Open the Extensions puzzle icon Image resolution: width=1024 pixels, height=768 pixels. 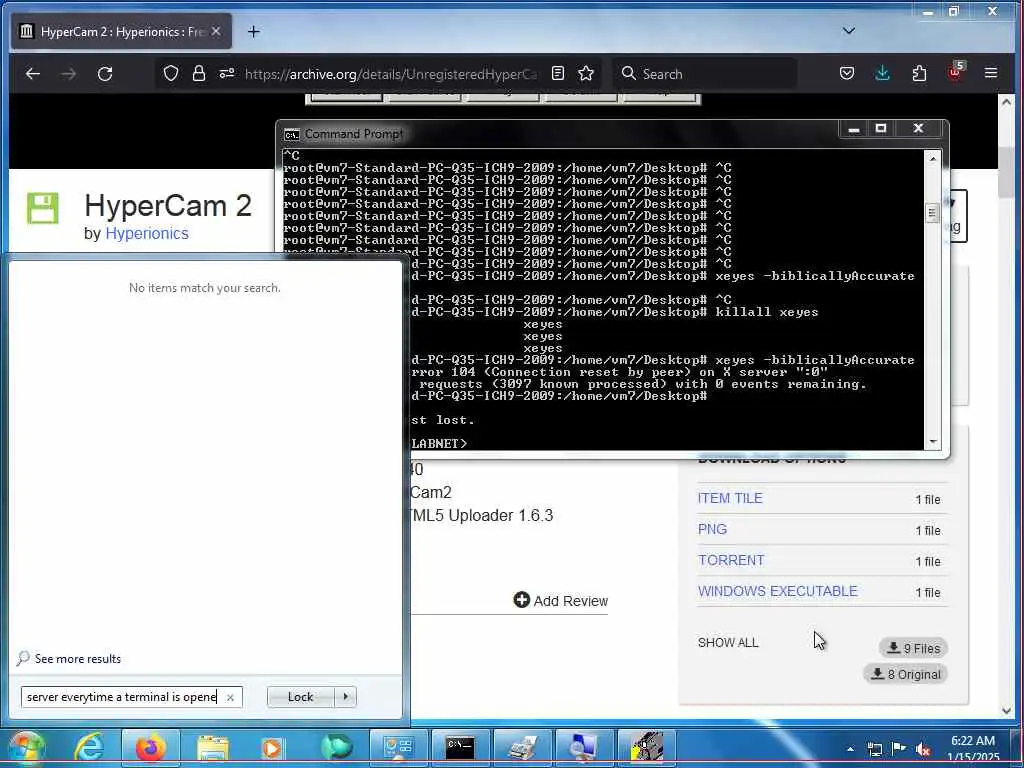(x=919, y=74)
